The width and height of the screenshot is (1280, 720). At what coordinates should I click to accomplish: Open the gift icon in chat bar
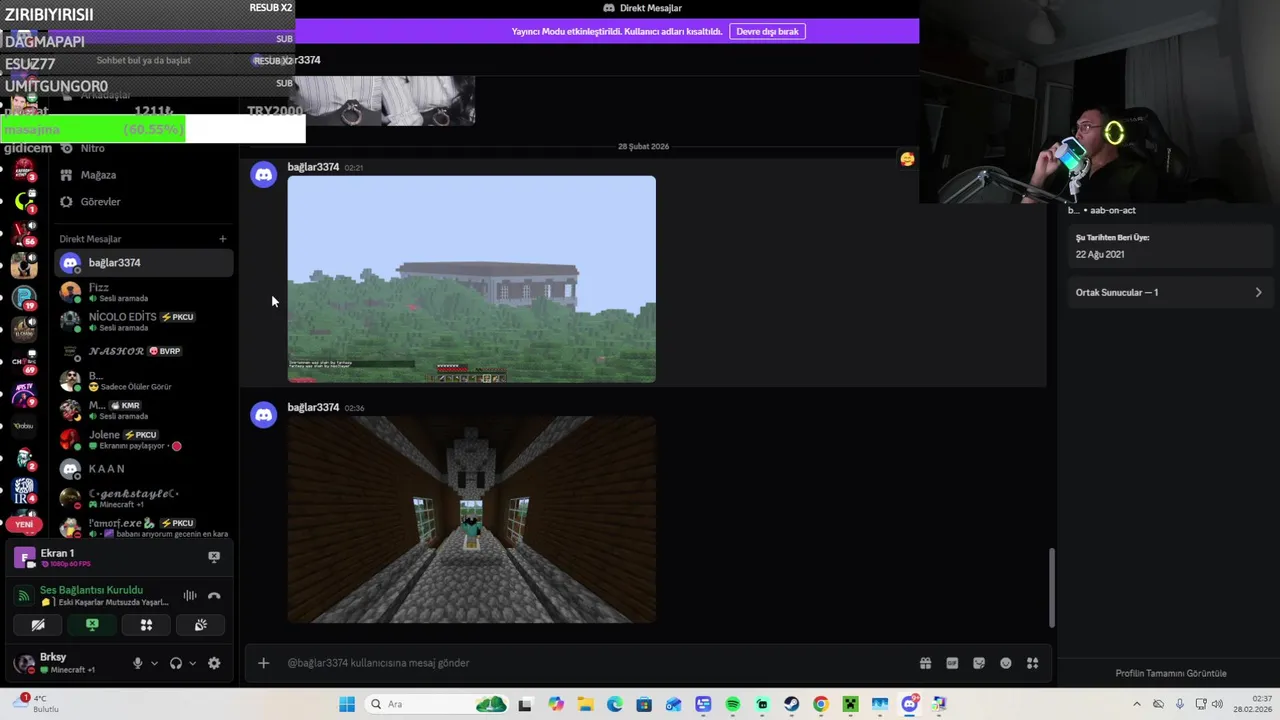pos(925,663)
